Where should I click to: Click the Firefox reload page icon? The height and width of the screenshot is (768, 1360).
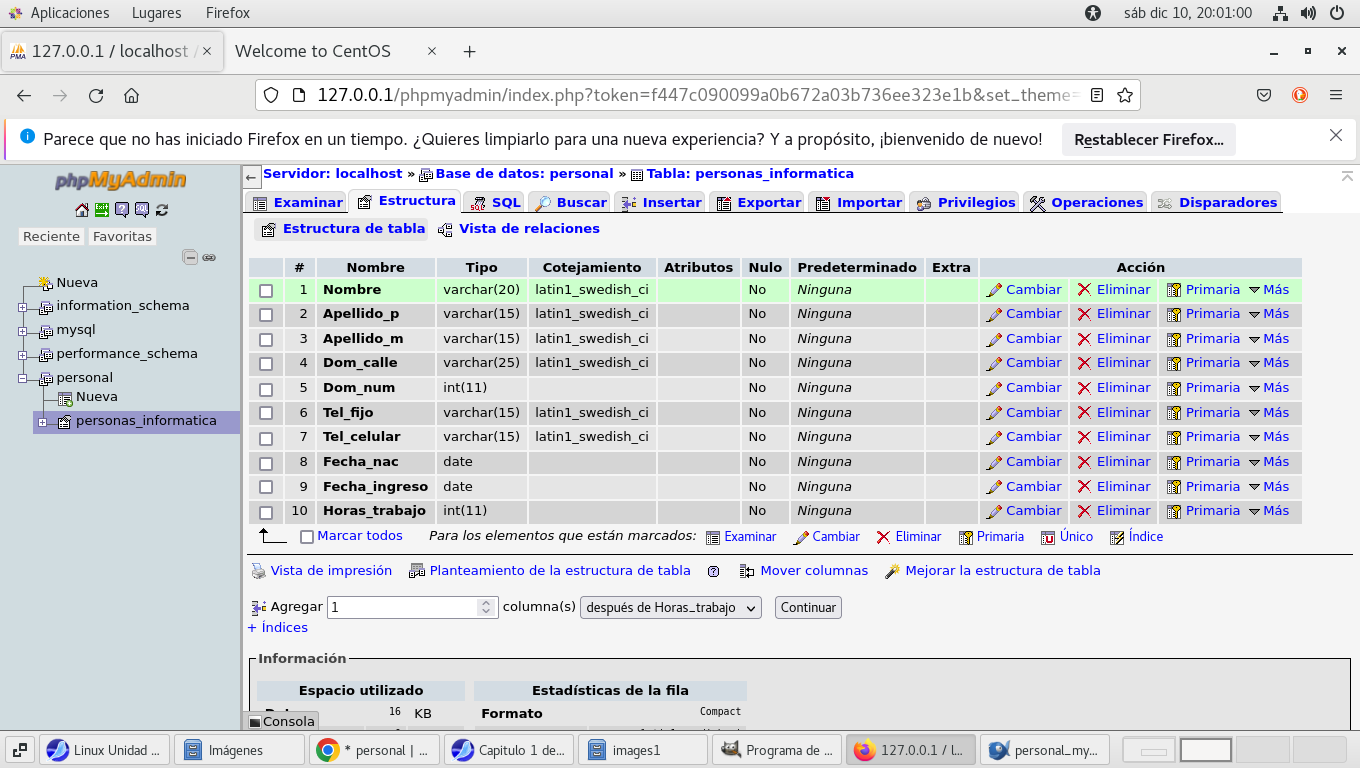click(96, 96)
